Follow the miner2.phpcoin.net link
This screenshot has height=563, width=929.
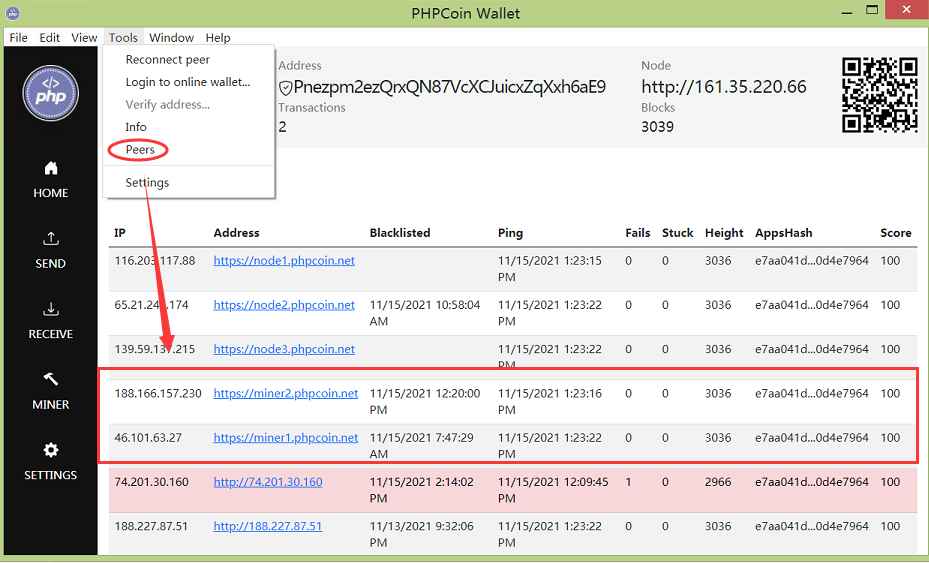tap(286, 394)
